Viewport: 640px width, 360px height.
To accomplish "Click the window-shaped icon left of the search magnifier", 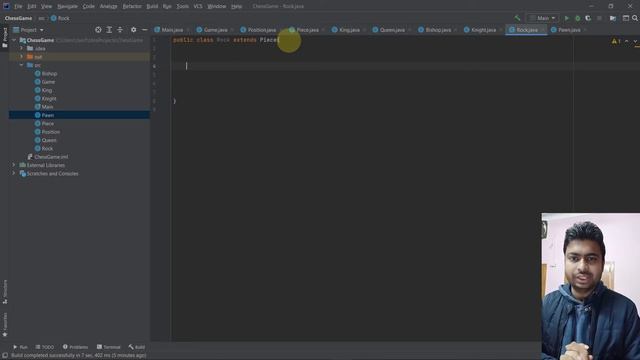I will tap(626, 18).
